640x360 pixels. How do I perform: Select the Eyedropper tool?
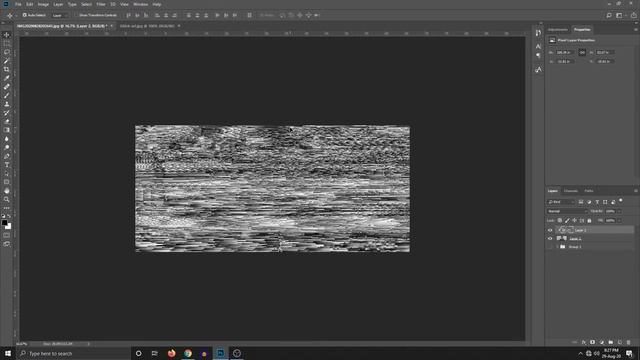(x=7, y=78)
